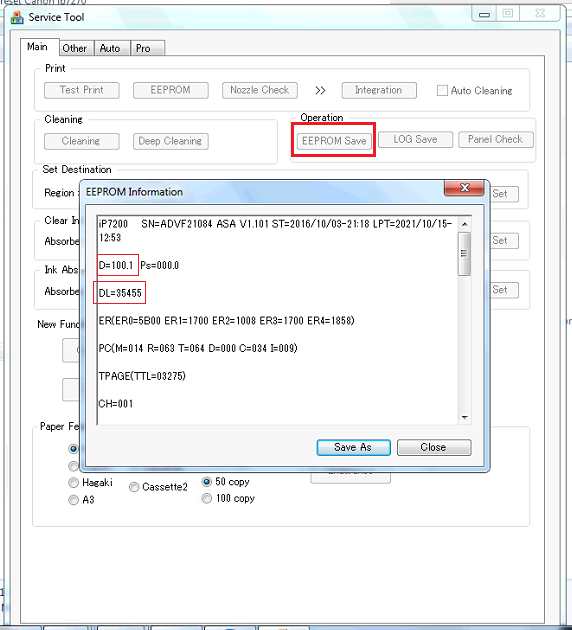
Task: Click the EEPROM Save button
Action: 334,141
